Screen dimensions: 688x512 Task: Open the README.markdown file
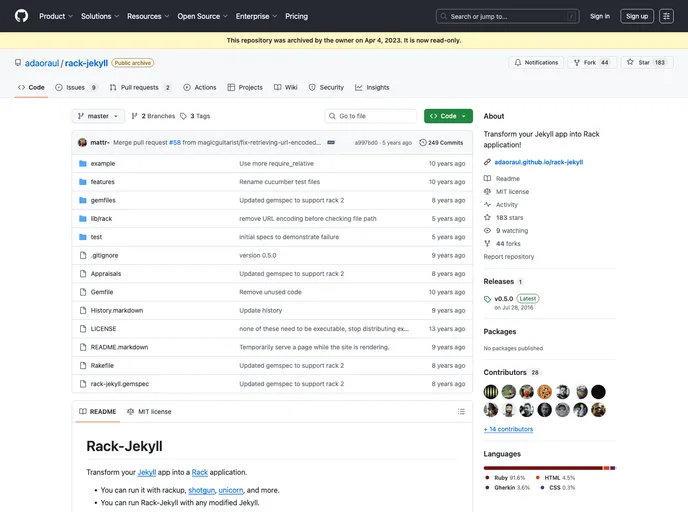coord(119,347)
